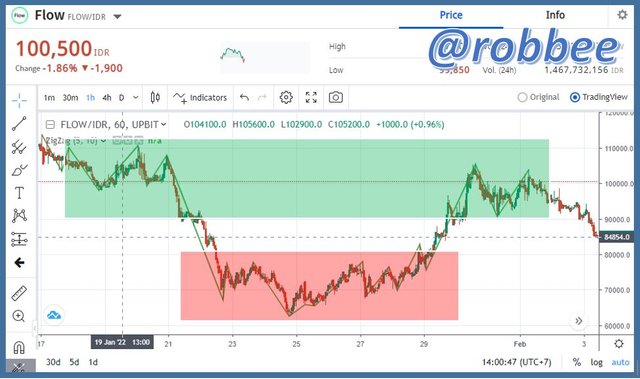Toggle the magnet snap mode

(19, 347)
